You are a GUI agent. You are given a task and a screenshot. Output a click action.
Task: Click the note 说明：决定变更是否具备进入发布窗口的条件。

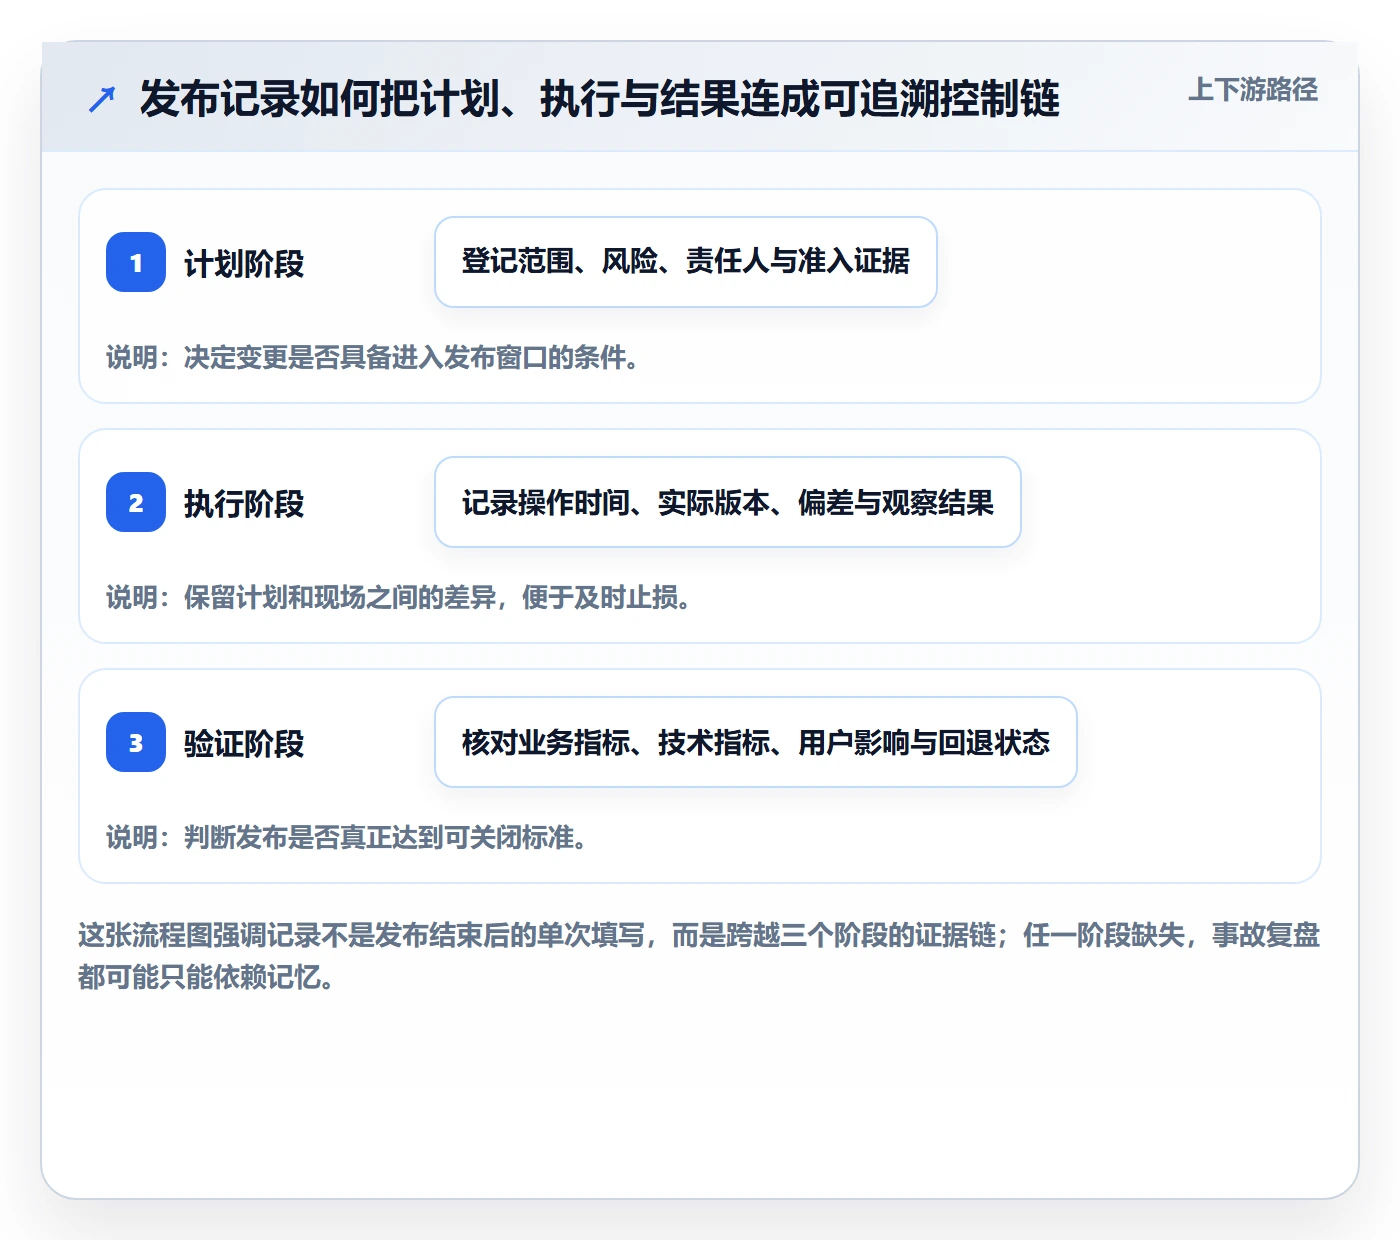[373, 357]
